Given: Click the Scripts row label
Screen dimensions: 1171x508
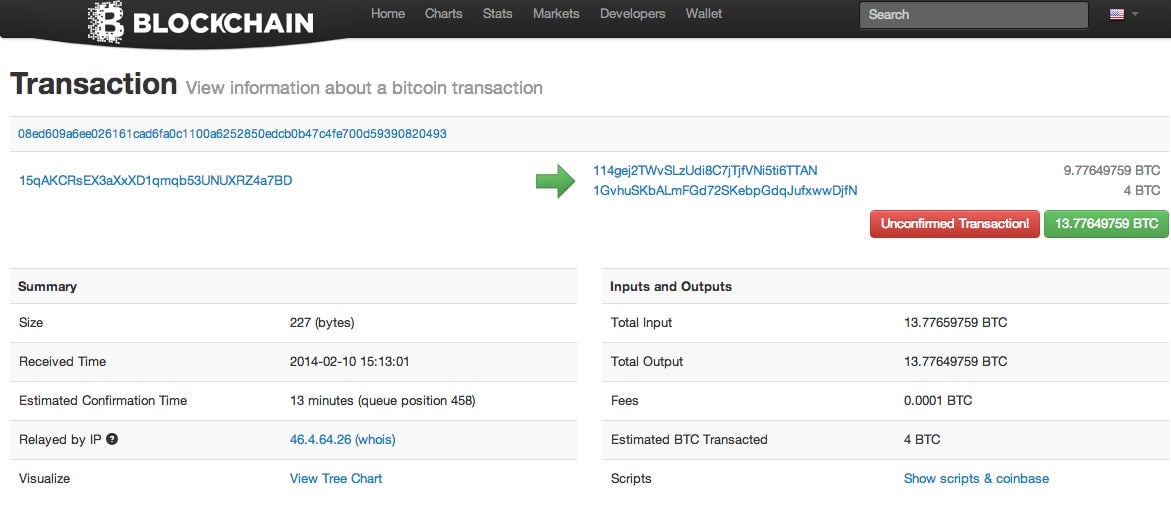Looking at the screenshot, I should 631,478.
